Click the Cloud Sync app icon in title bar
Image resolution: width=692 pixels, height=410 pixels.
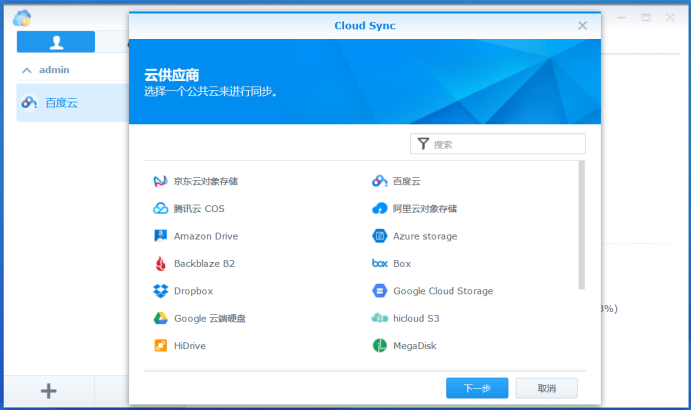click(22, 18)
